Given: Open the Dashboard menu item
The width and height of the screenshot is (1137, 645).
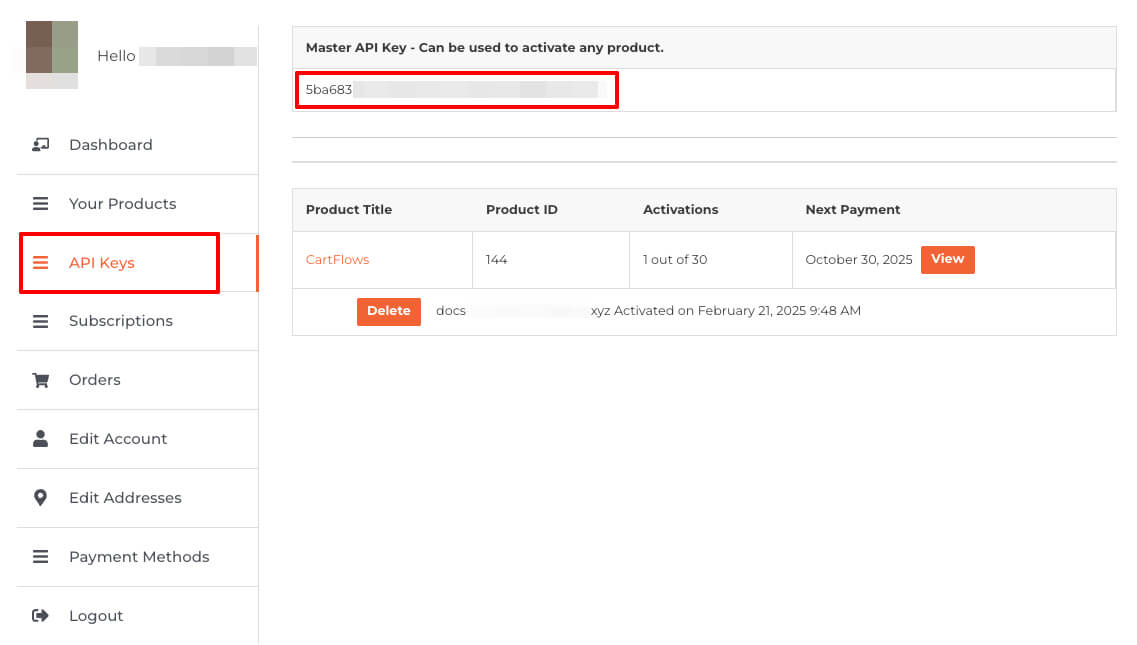Looking at the screenshot, I should pos(110,145).
